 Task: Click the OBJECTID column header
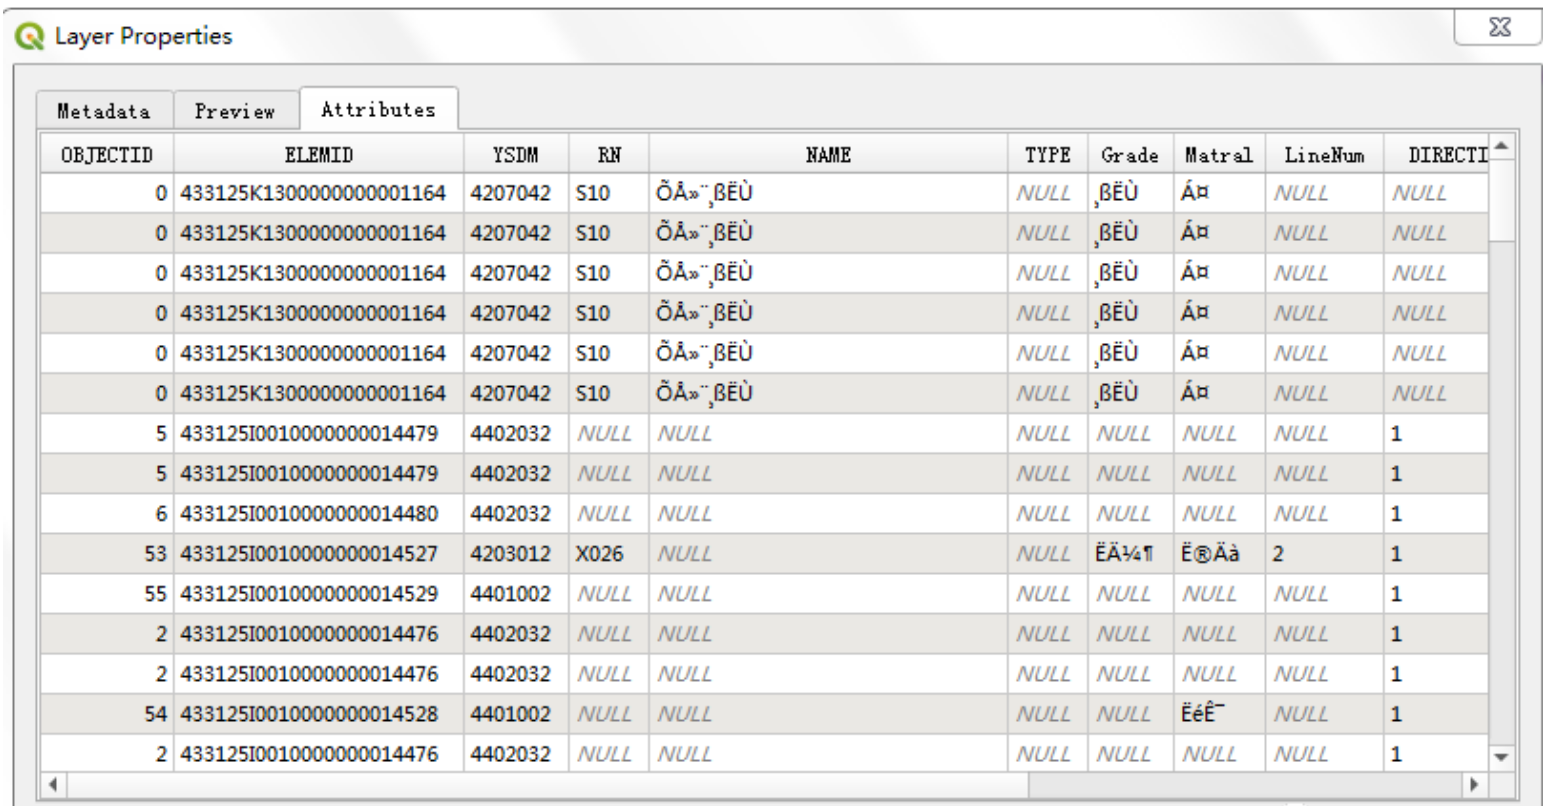tap(105, 155)
